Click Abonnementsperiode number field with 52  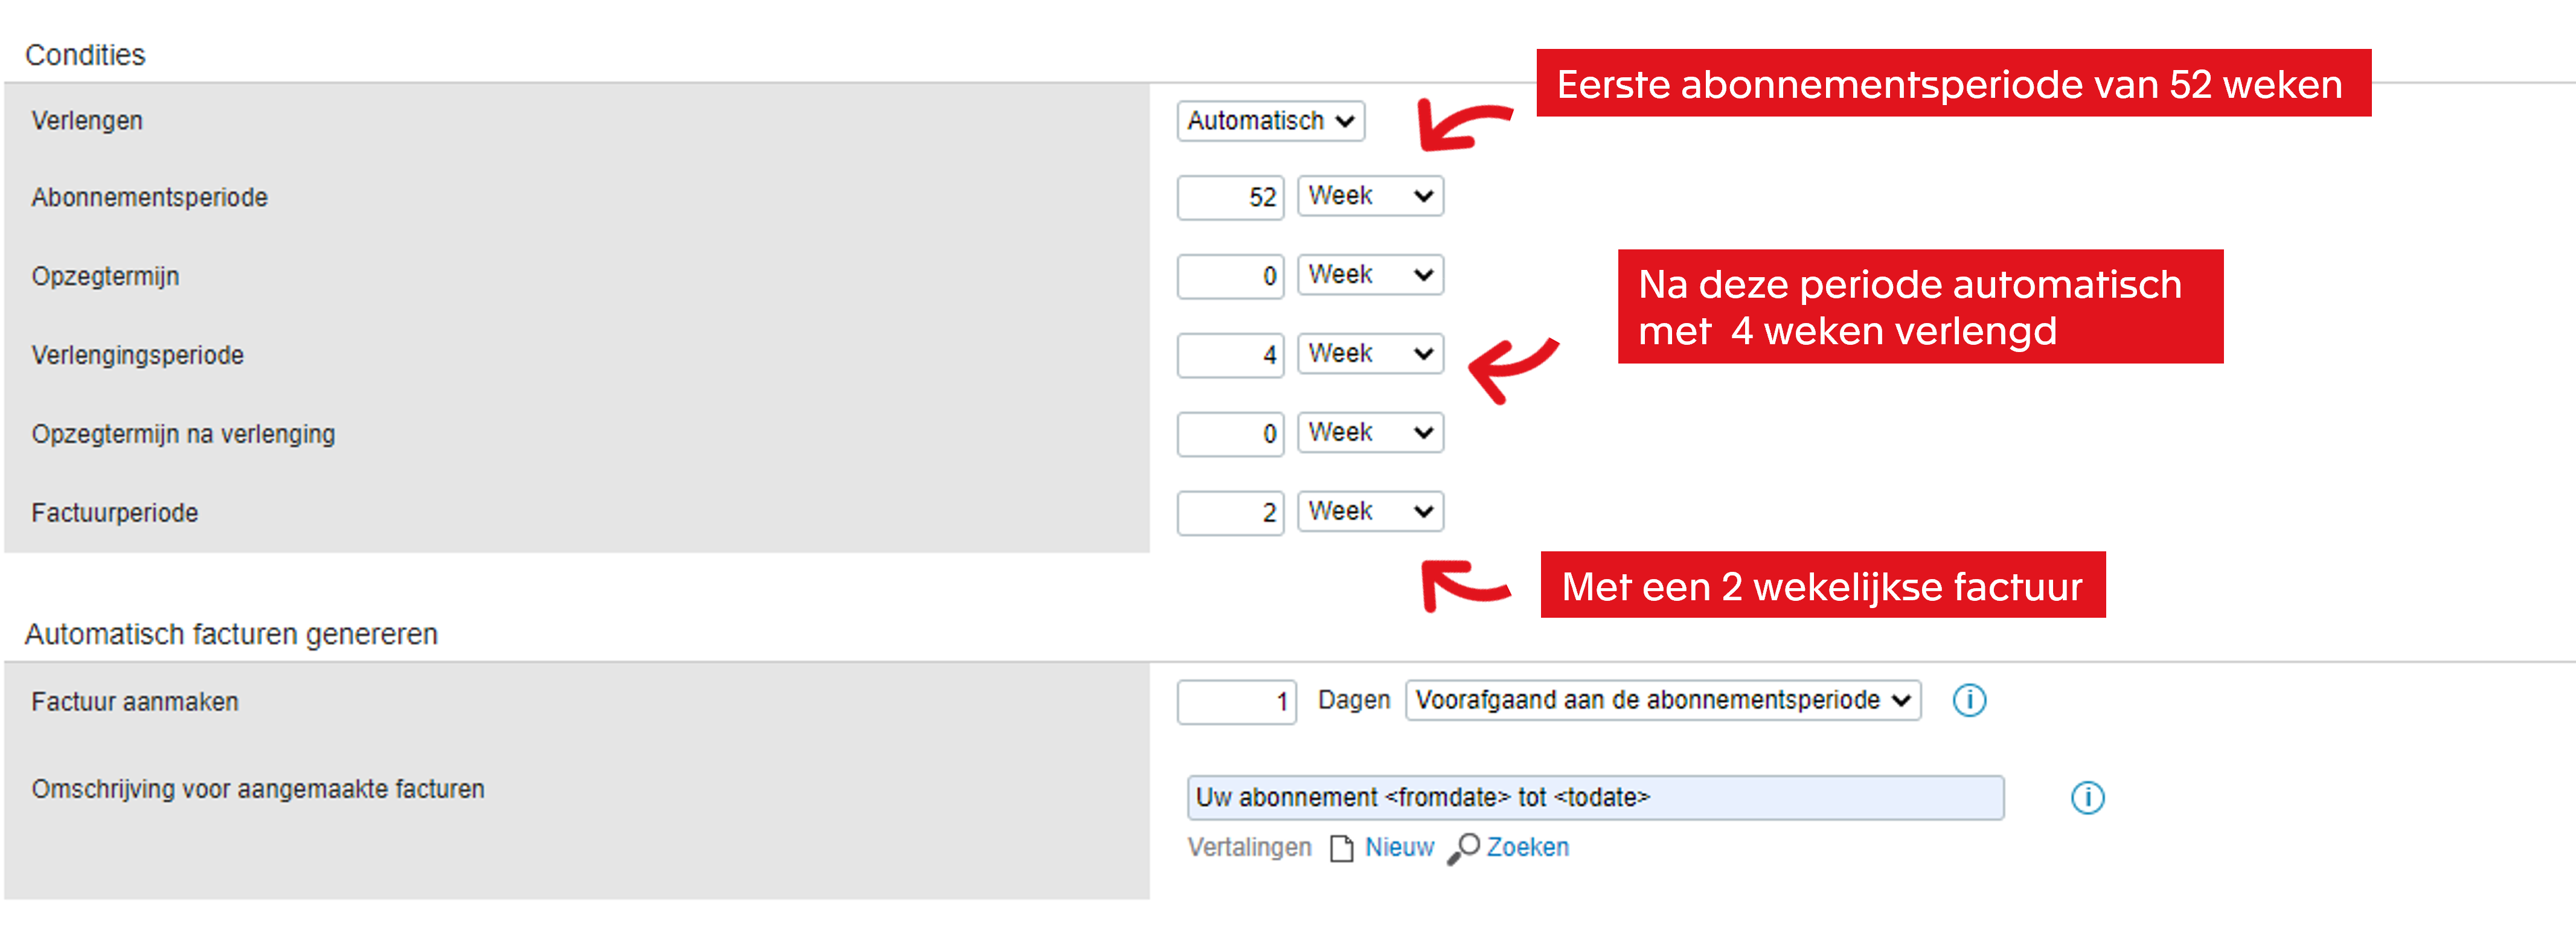coord(1230,197)
